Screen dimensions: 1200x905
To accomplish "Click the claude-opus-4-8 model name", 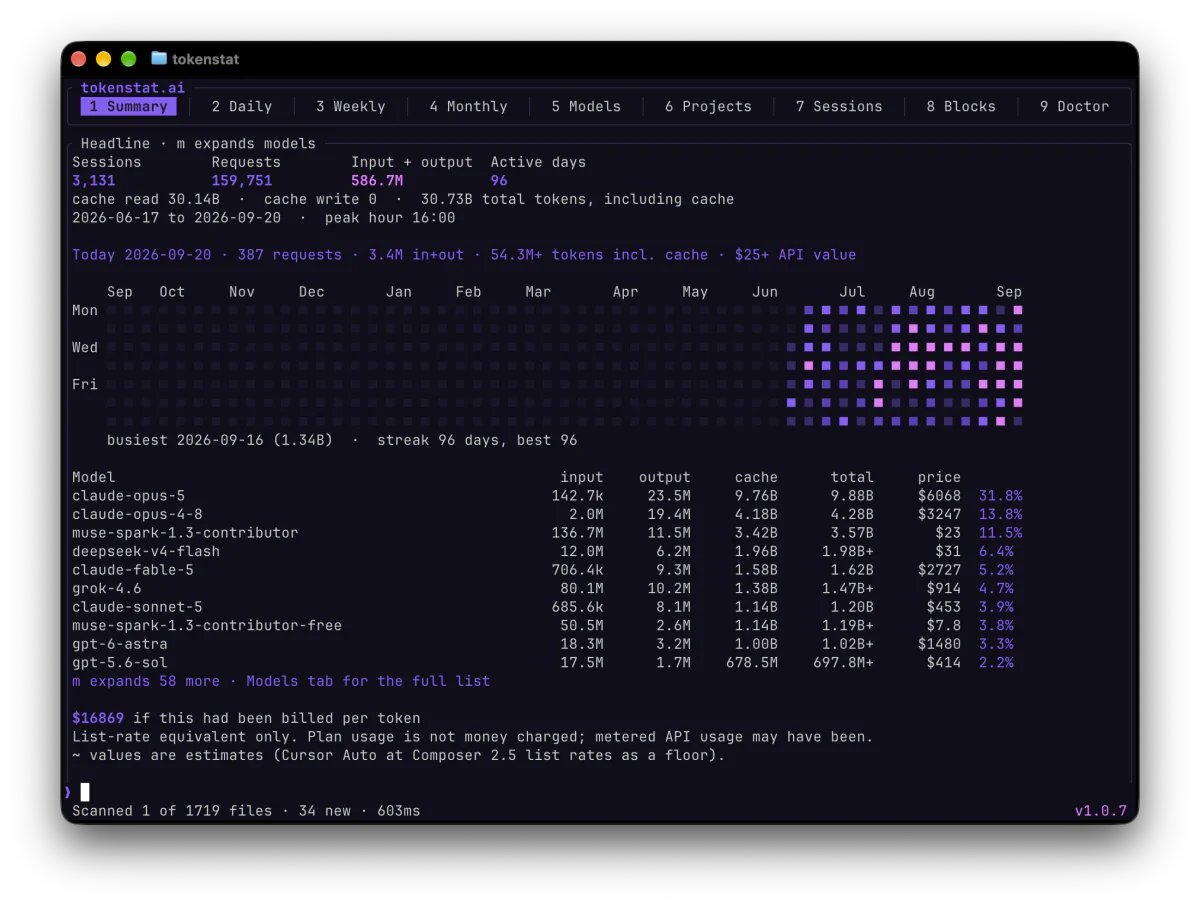I will pyautogui.click(x=137, y=514).
